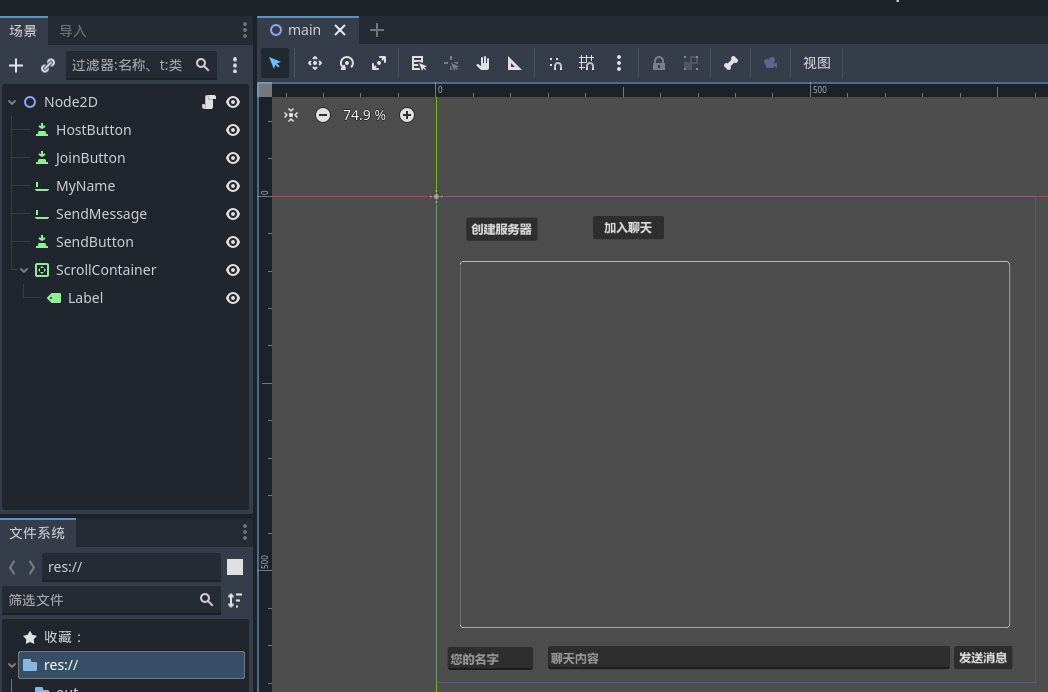Hide the HostButton node
Image resolution: width=1048 pixels, height=692 pixels.
point(233,130)
